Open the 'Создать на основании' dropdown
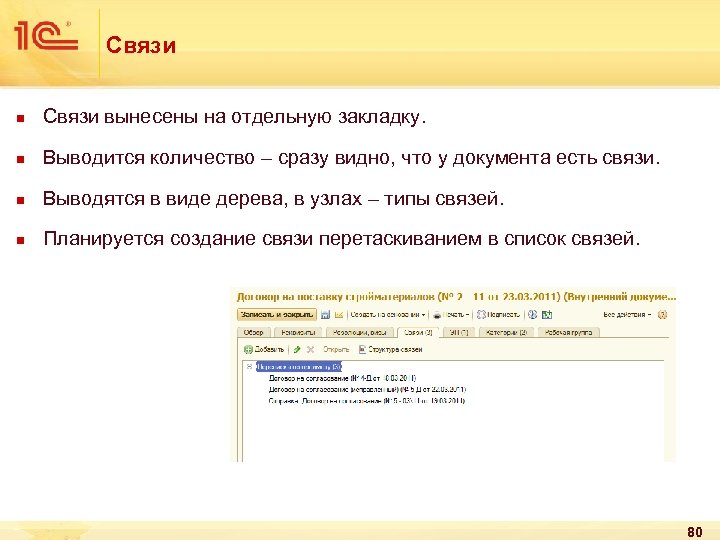 (388, 315)
